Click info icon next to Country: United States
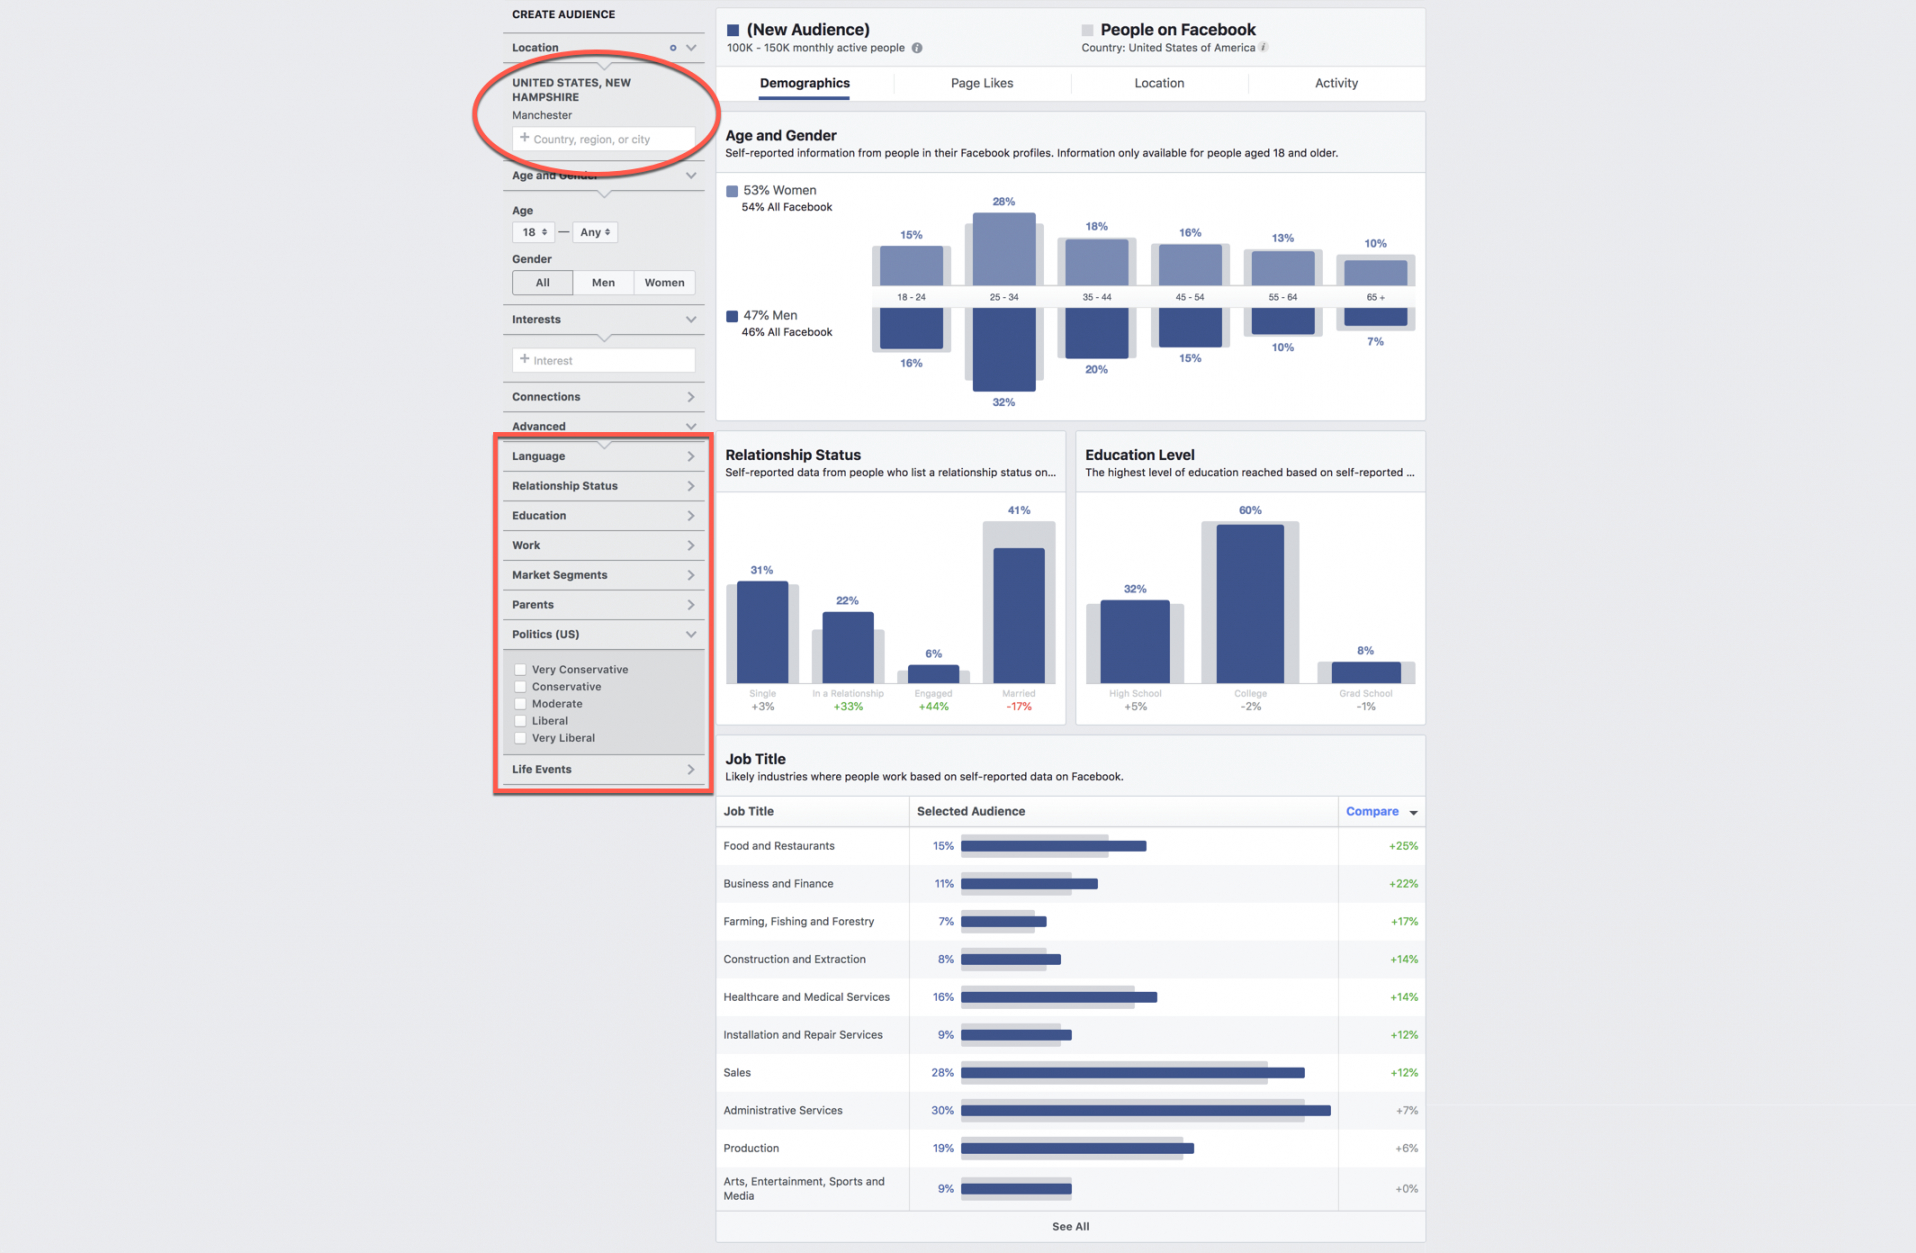 point(1264,48)
